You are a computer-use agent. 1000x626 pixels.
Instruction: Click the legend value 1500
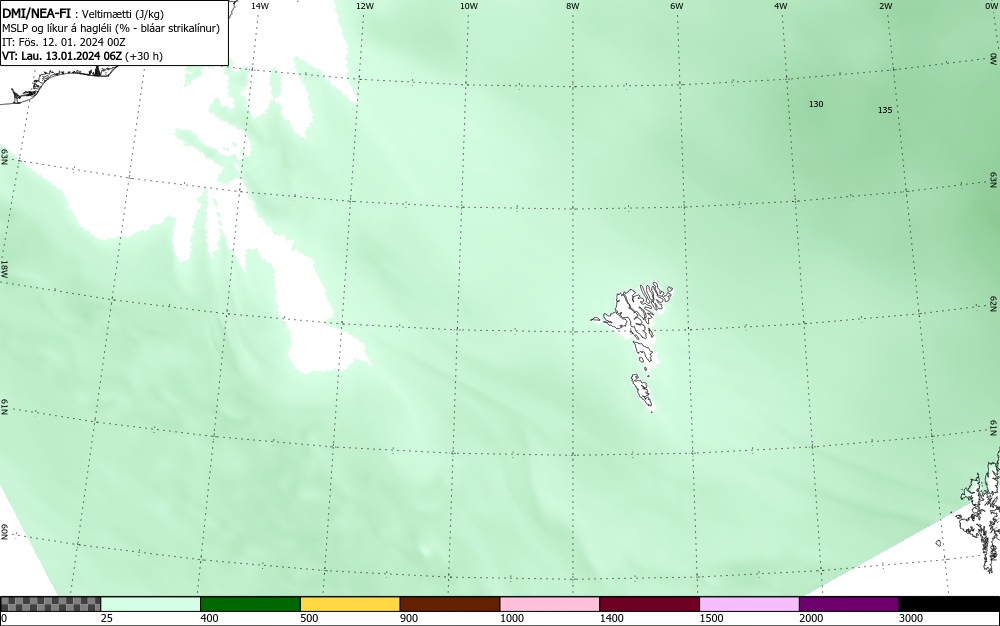[x=711, y=618]
